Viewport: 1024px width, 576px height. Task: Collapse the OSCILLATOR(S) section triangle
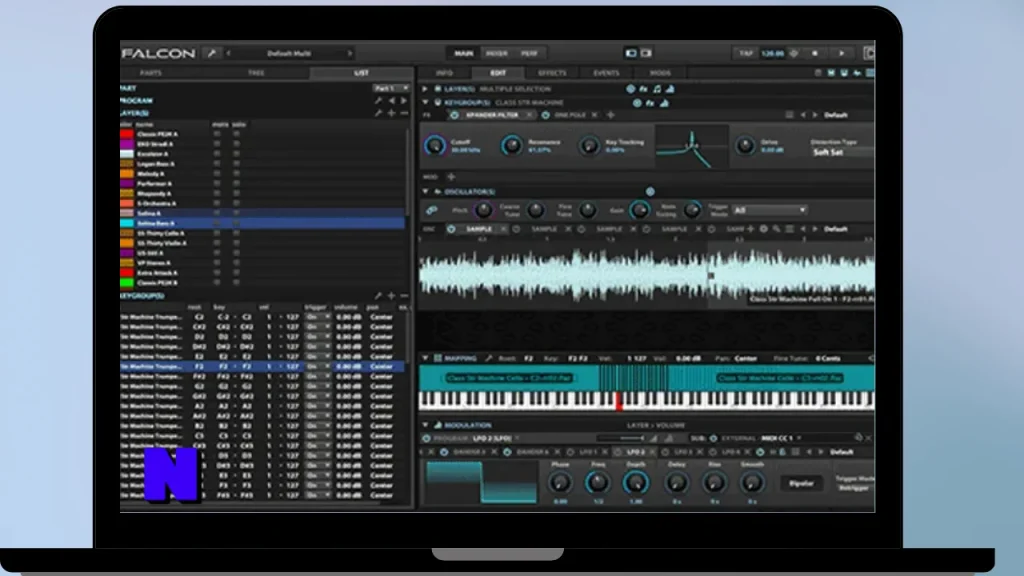coord(425,191)
